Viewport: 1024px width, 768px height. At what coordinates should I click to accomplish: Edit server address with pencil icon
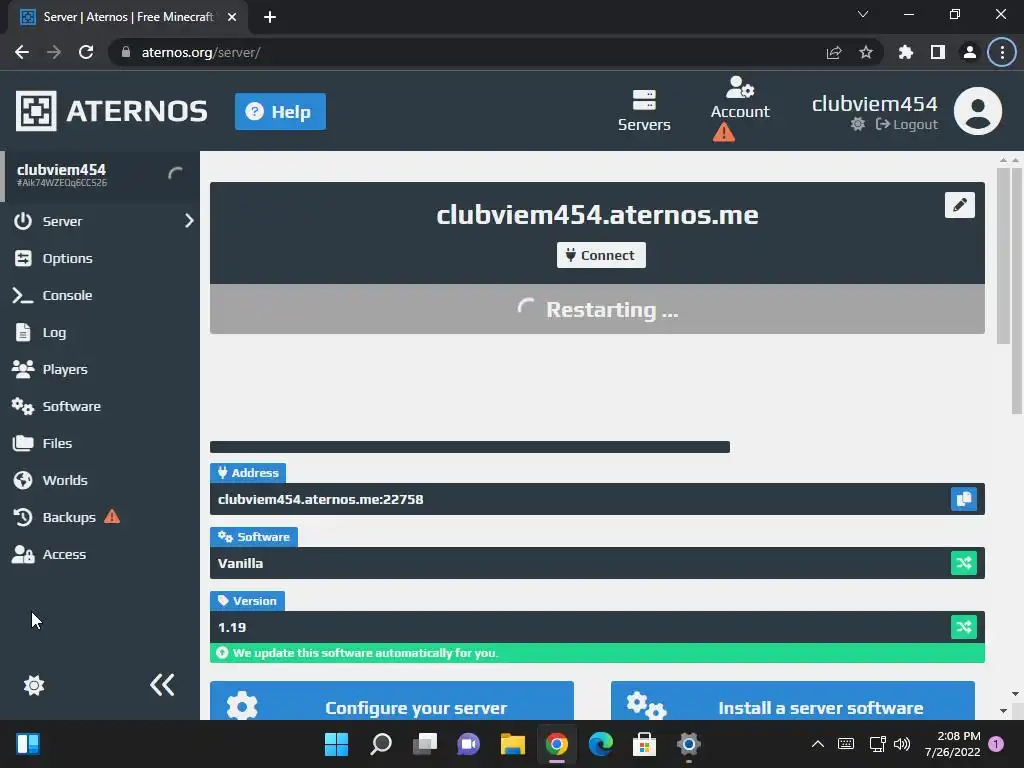(x=959, y=205)
